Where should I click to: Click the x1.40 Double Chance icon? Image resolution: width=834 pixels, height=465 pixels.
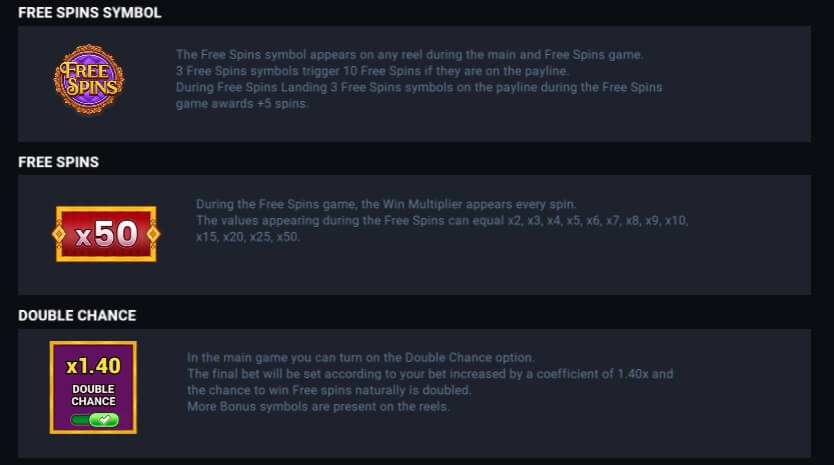(93, 387)
